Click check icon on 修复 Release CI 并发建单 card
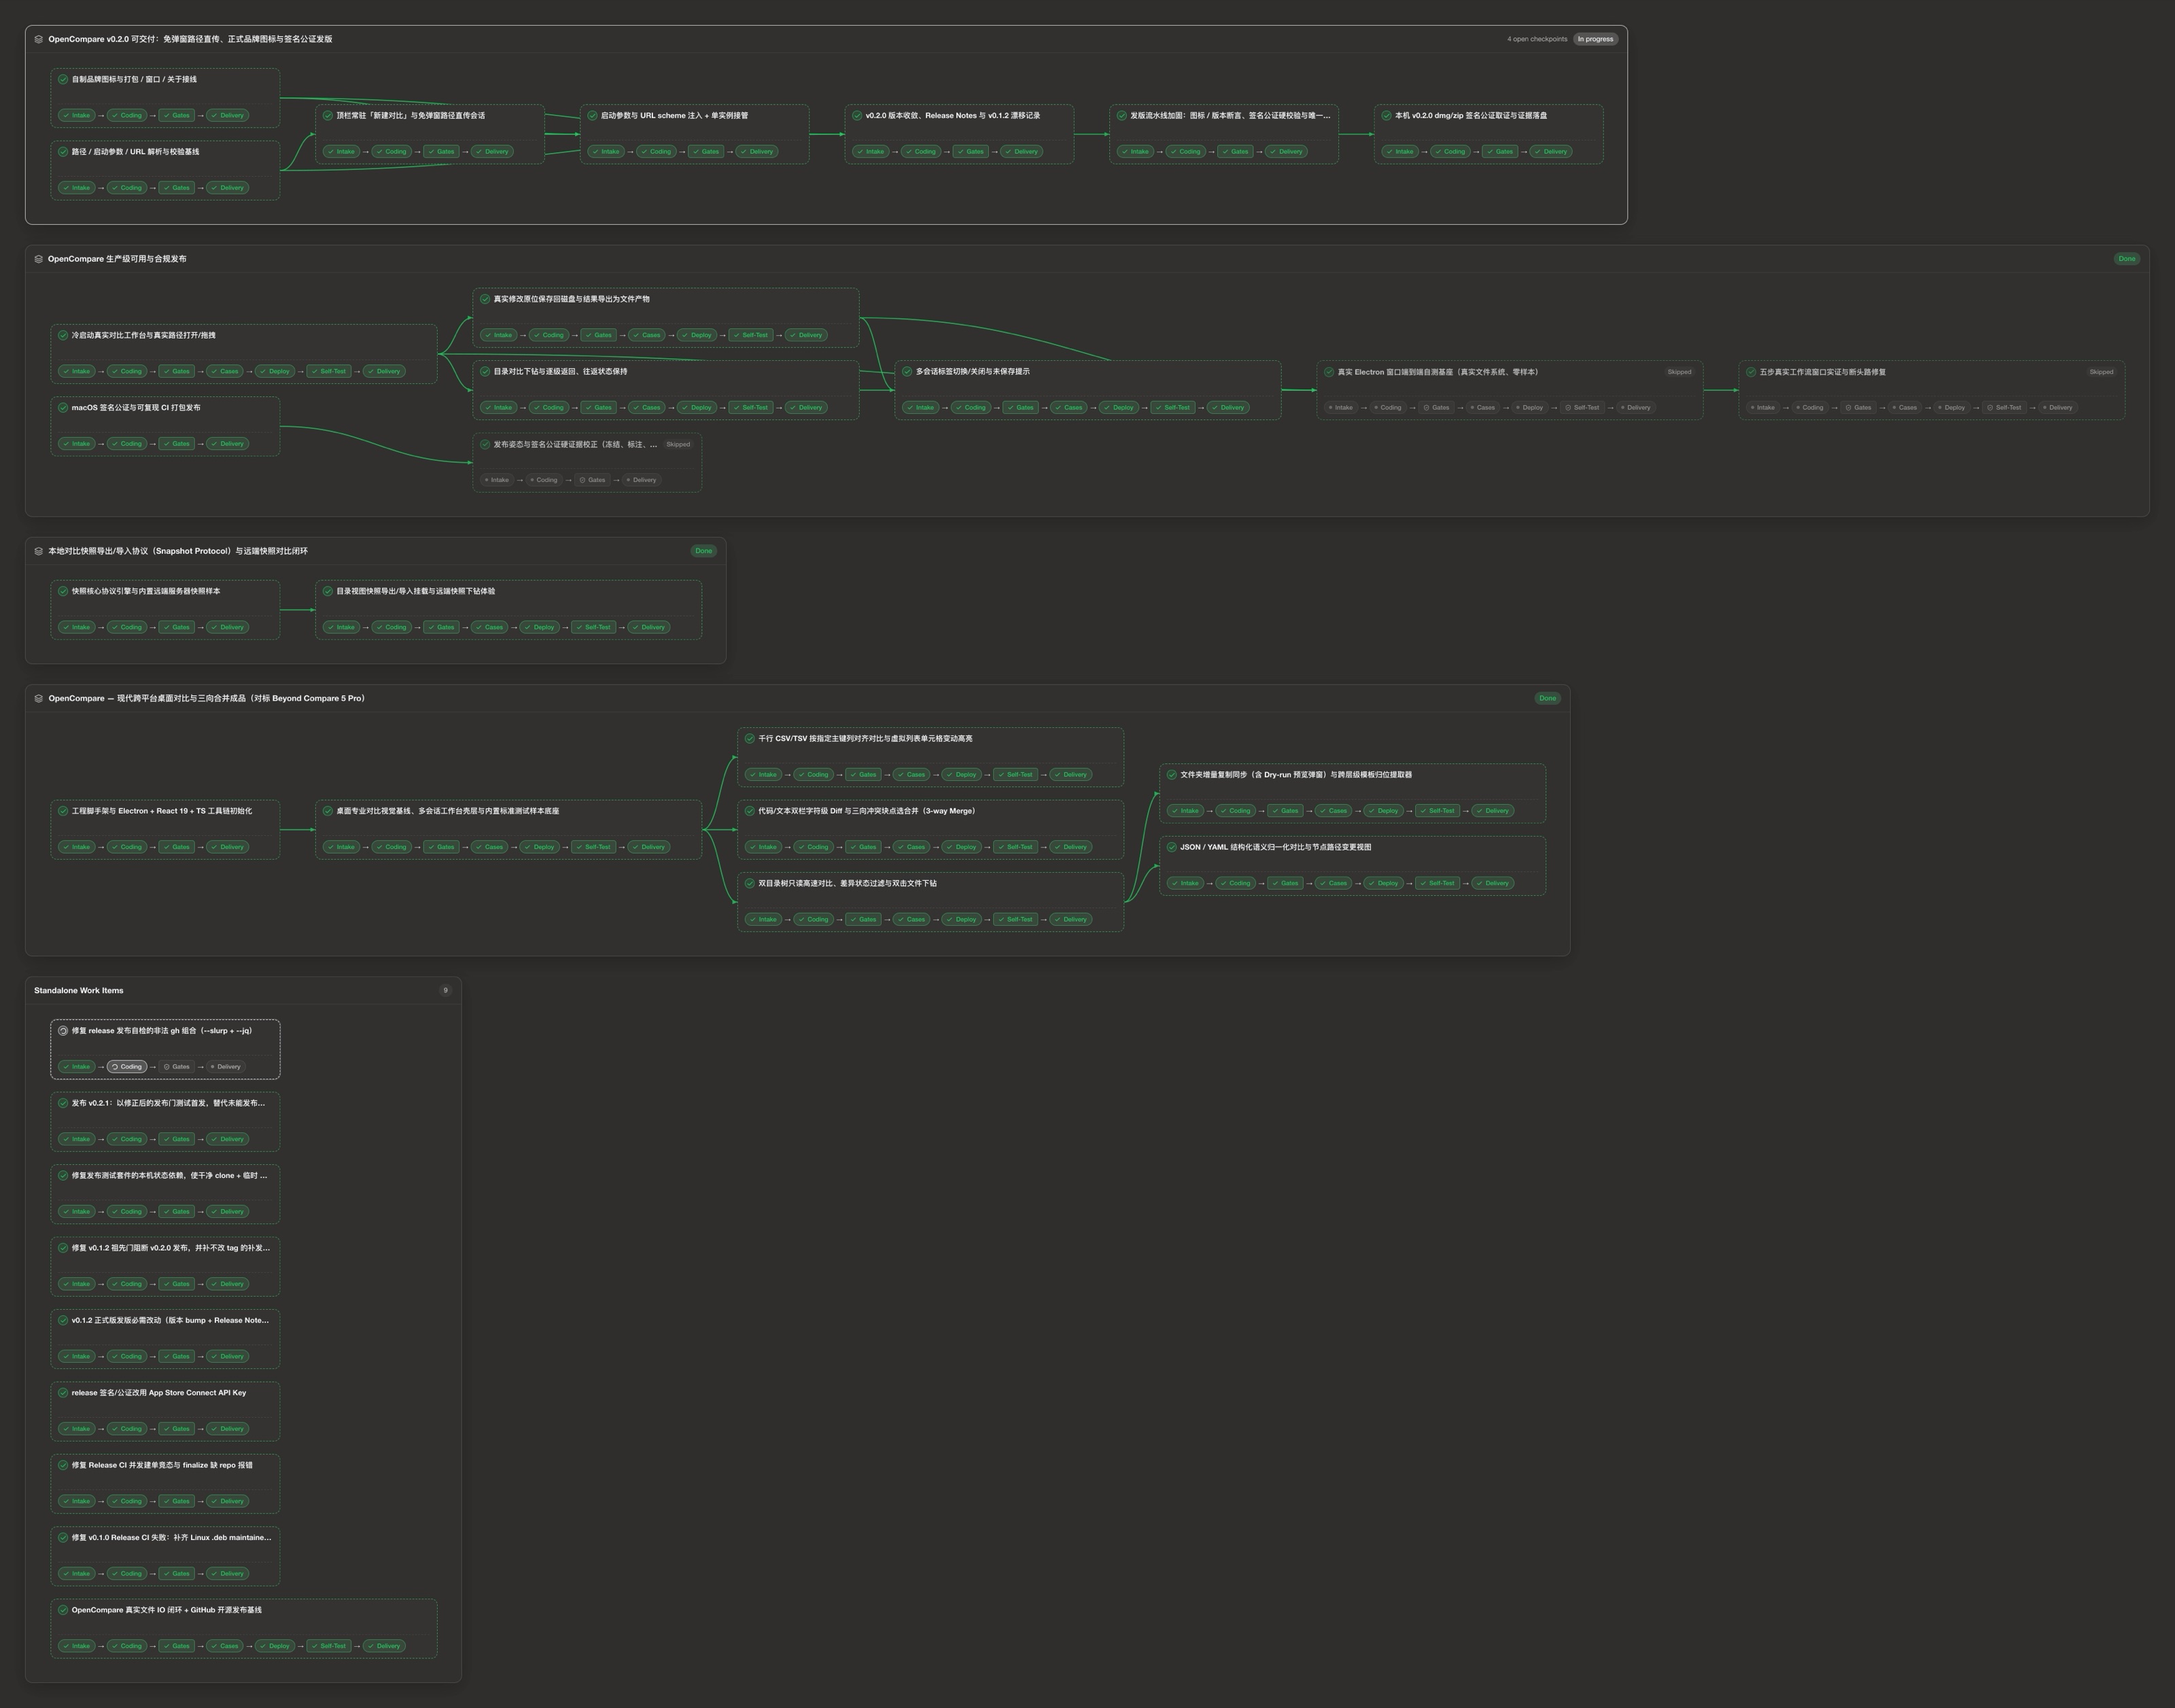This screenshot has width=2175, height=1708. 63,1465
